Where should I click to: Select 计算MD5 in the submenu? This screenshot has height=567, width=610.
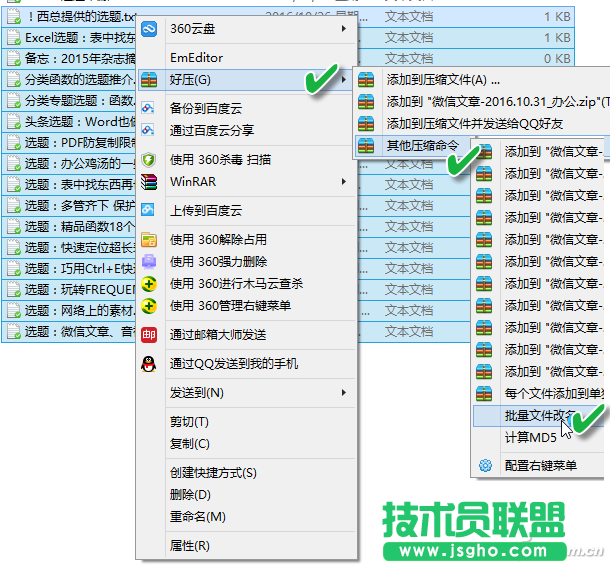pos(530,437)
